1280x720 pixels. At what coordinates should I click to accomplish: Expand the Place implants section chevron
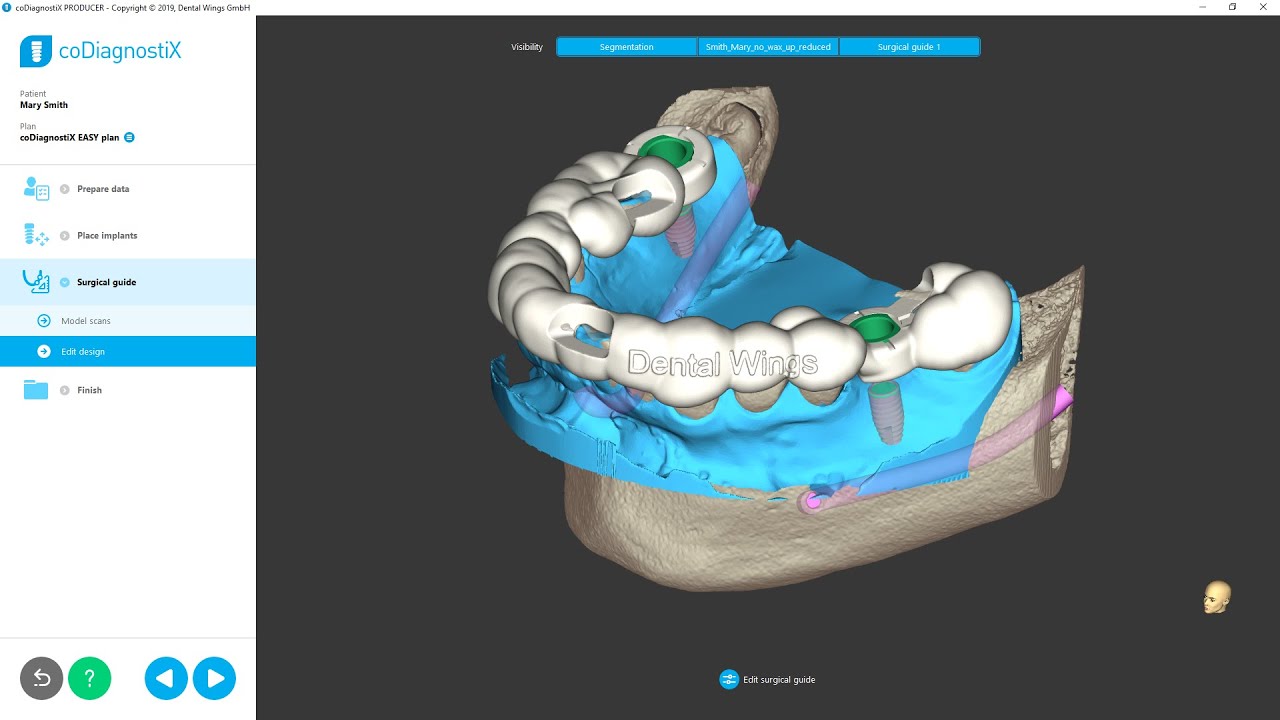coord(65,236)
